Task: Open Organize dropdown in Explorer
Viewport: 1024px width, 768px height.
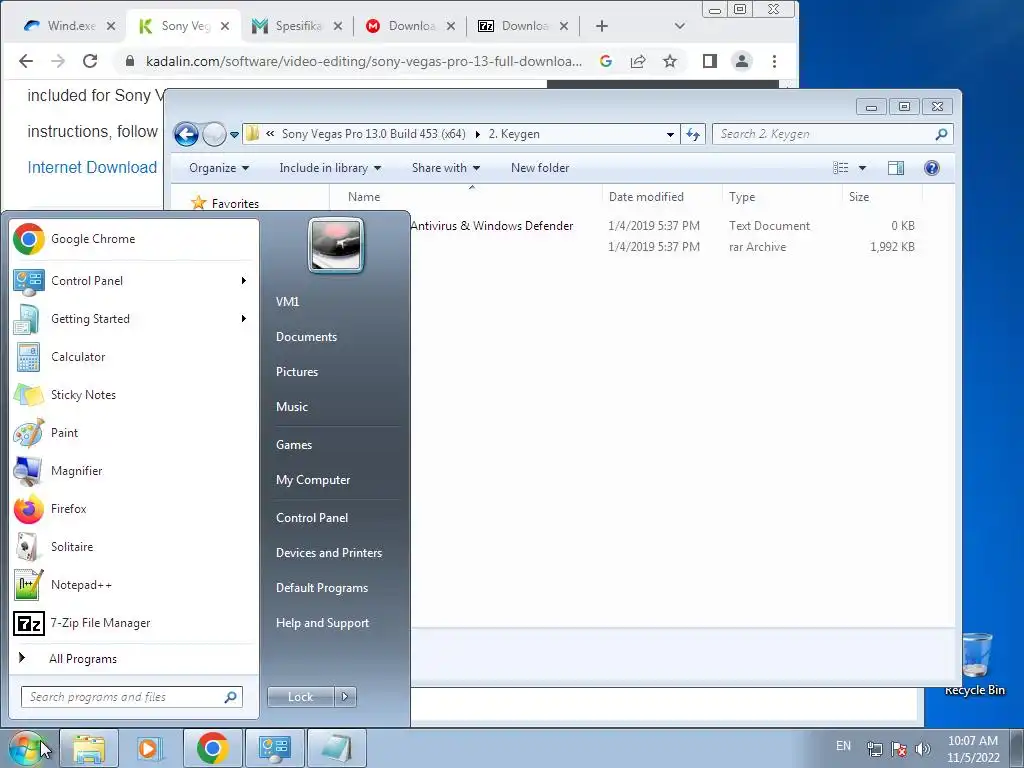Action: point(219,168)
